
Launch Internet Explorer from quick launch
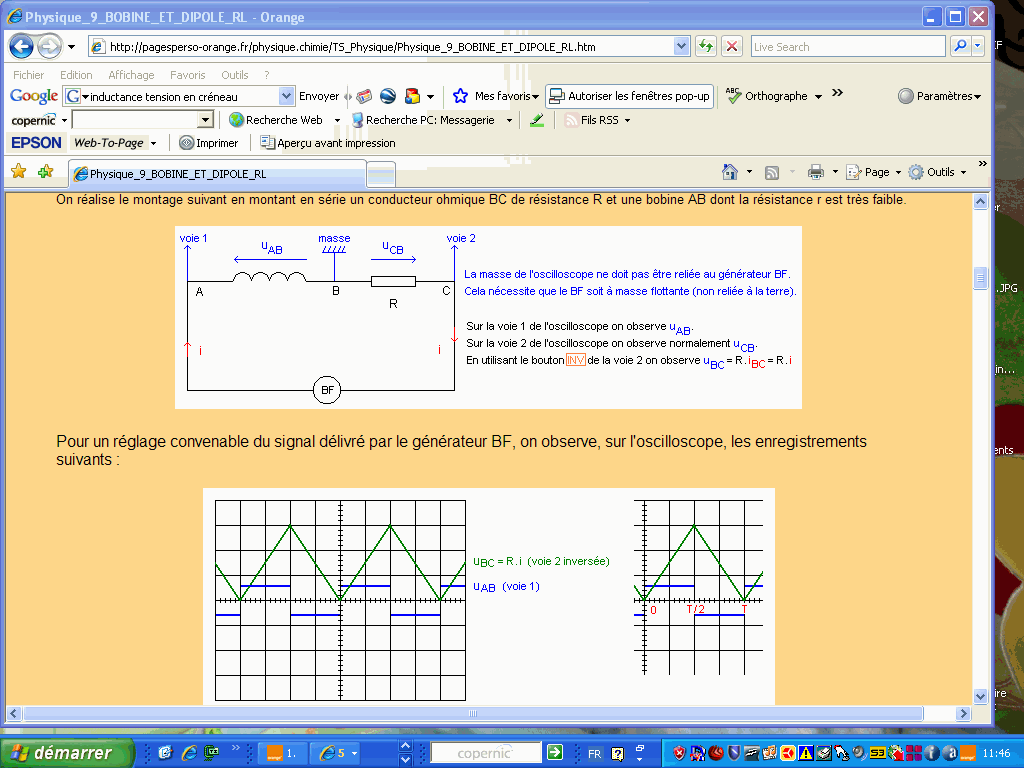pyautogui.click(x=189, y=753)
